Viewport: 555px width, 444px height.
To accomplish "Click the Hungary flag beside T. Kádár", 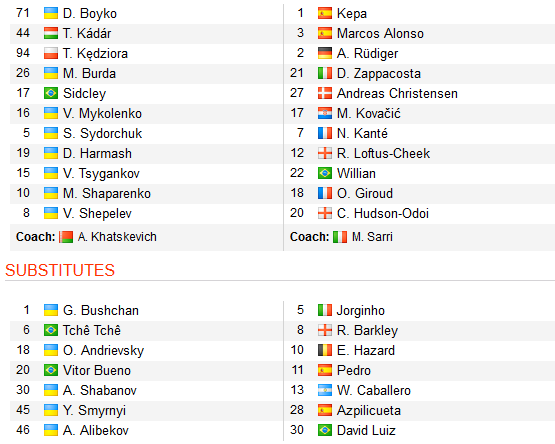I will [51, 33].
